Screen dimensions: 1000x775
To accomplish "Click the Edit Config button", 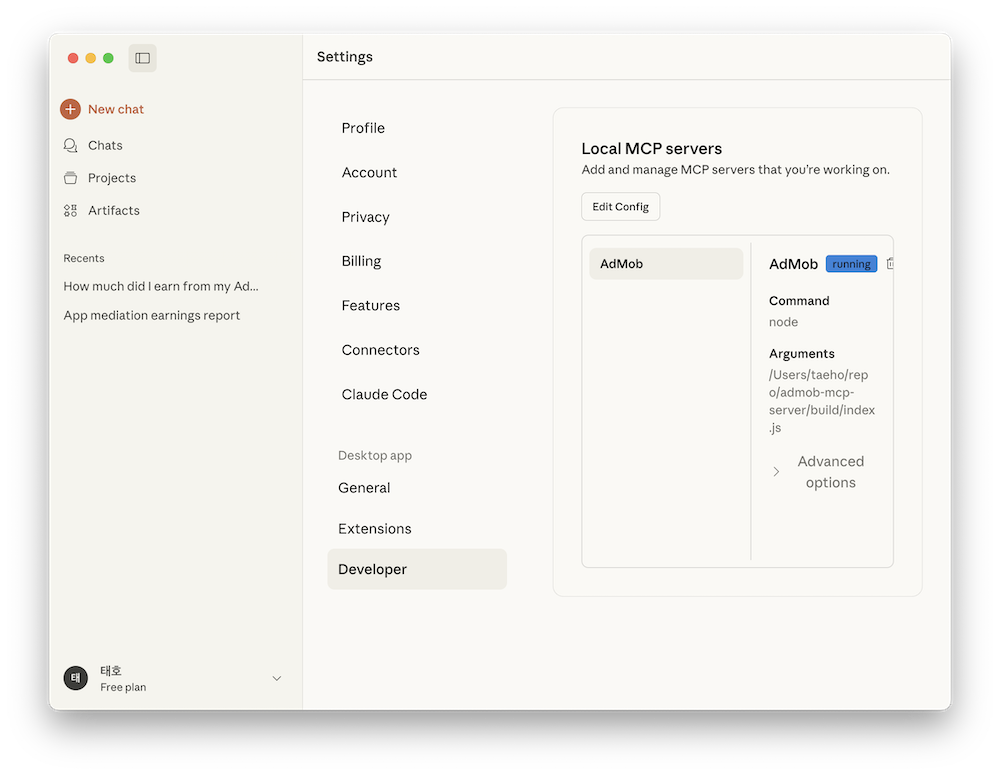I will (x=621, y=207).
